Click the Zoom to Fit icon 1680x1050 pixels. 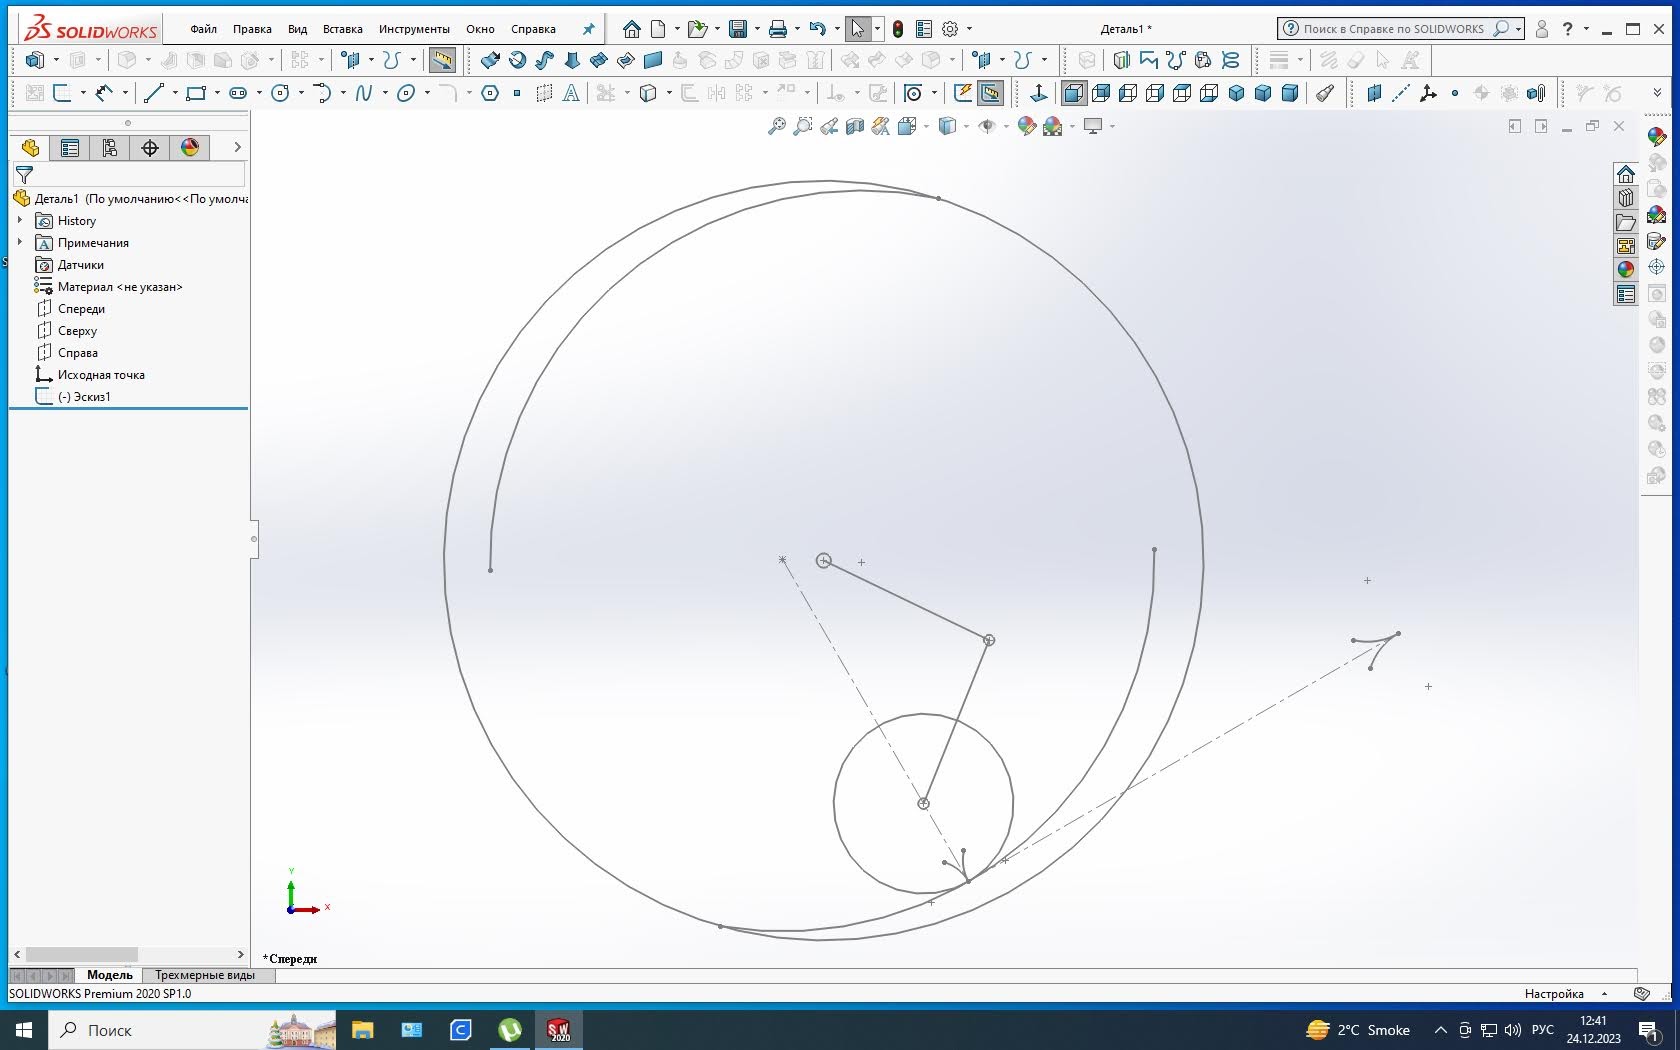click(x=776, y=126)
